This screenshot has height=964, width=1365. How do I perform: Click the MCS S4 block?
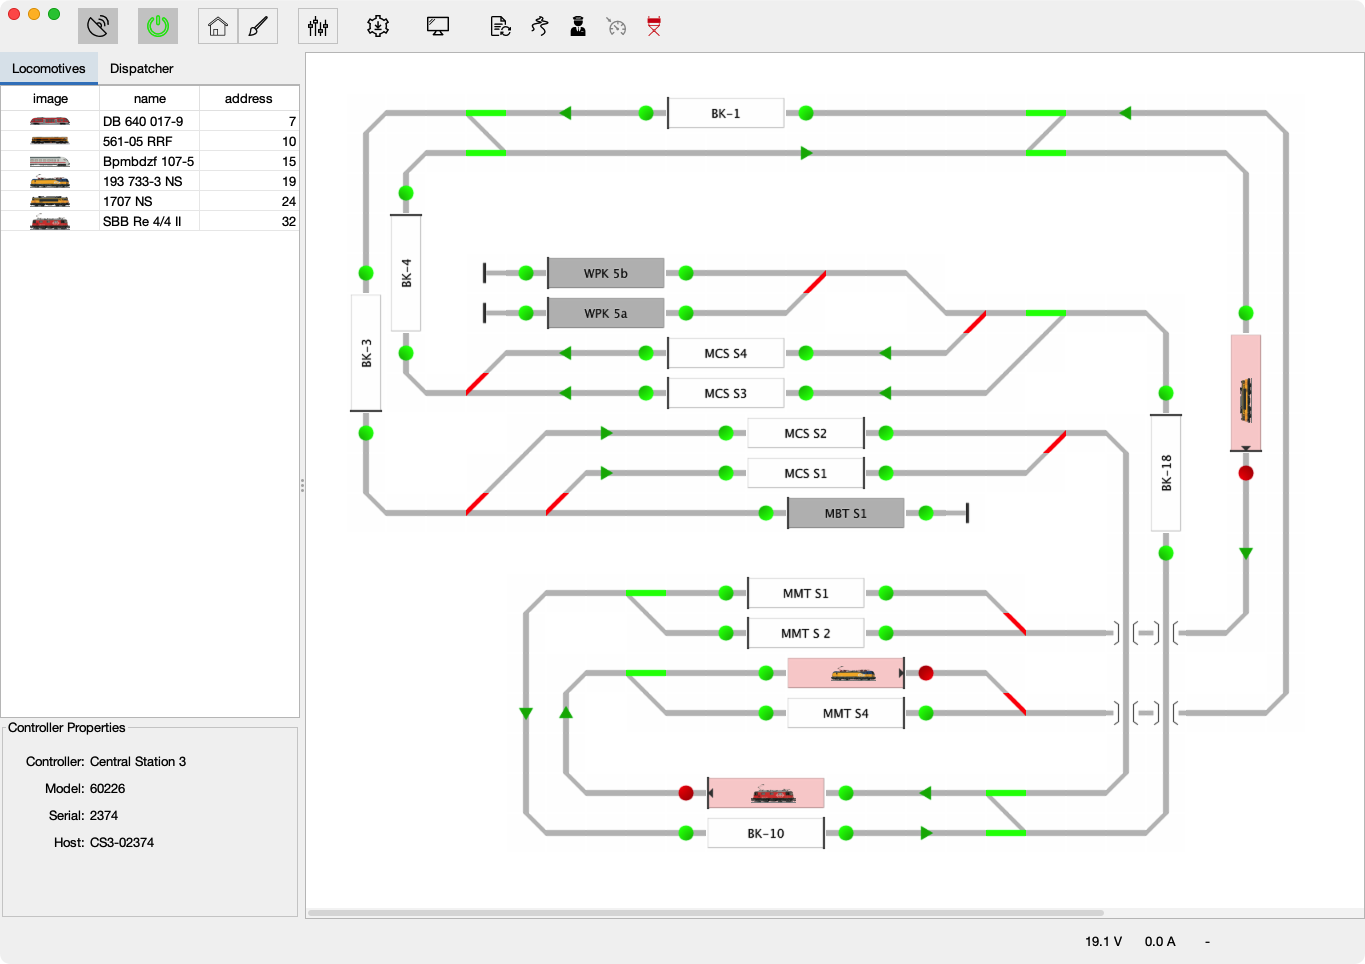point(726,353)
